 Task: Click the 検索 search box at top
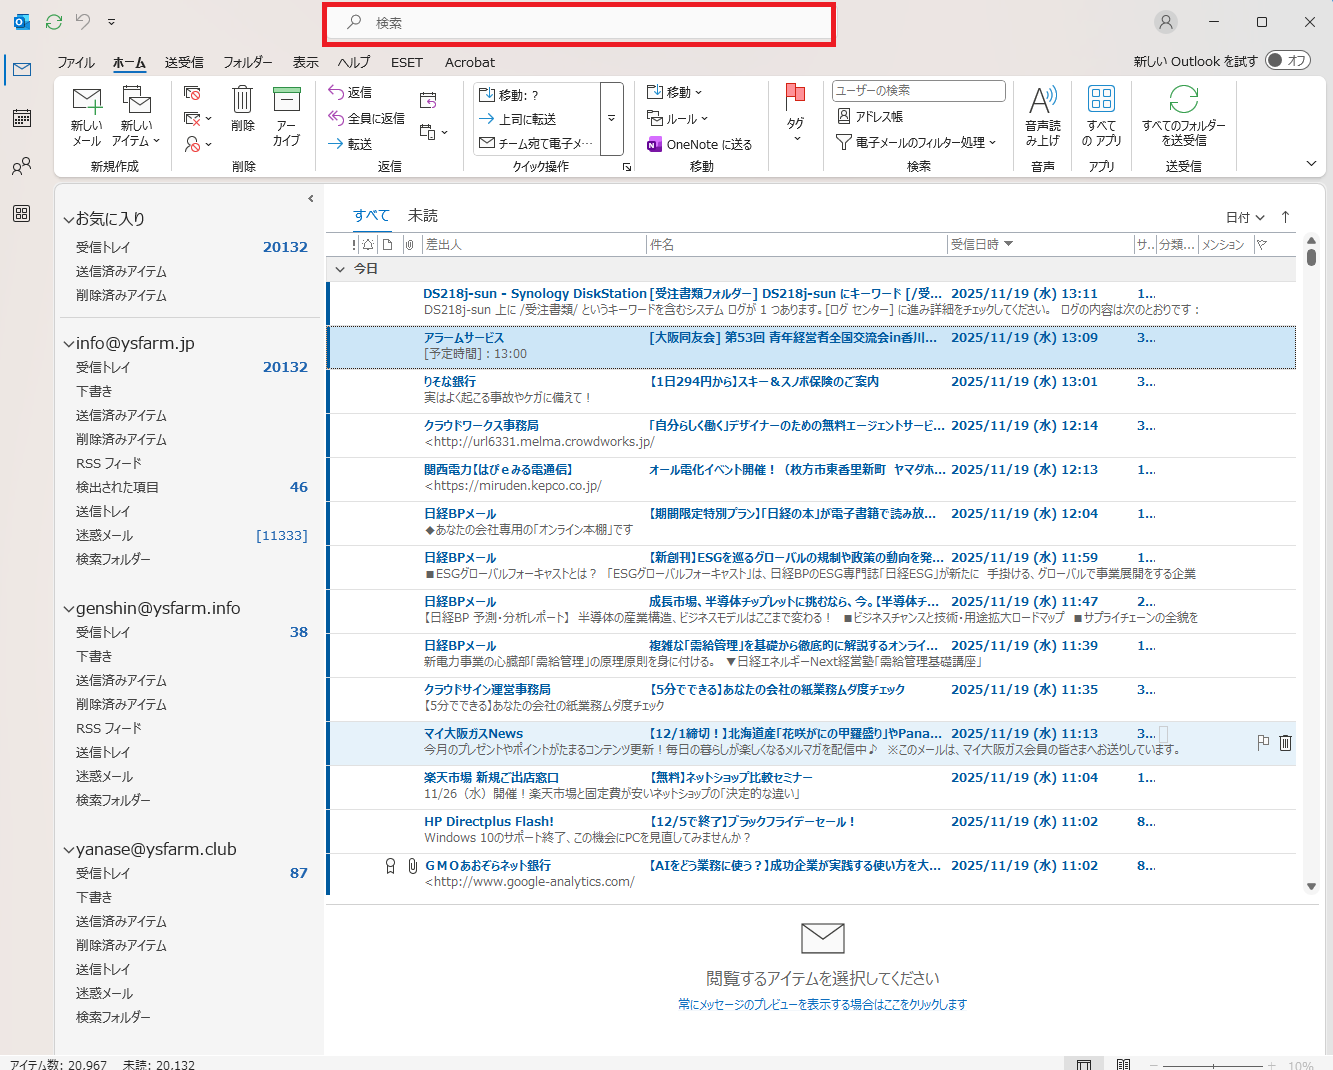pyautogui.click(x=580, y=23)
